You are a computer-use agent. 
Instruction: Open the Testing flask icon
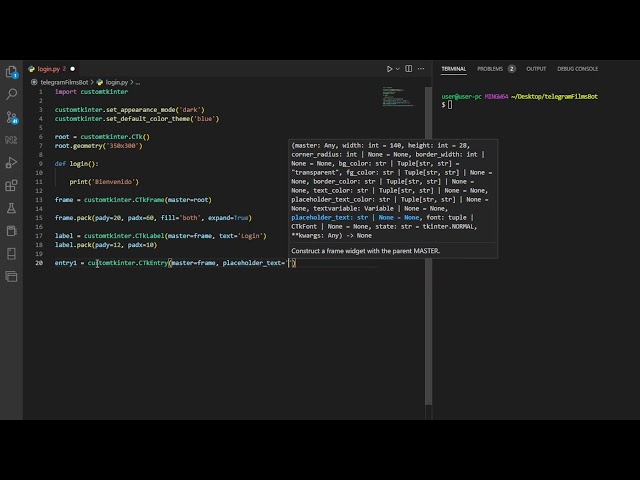[x=11, y=208]
